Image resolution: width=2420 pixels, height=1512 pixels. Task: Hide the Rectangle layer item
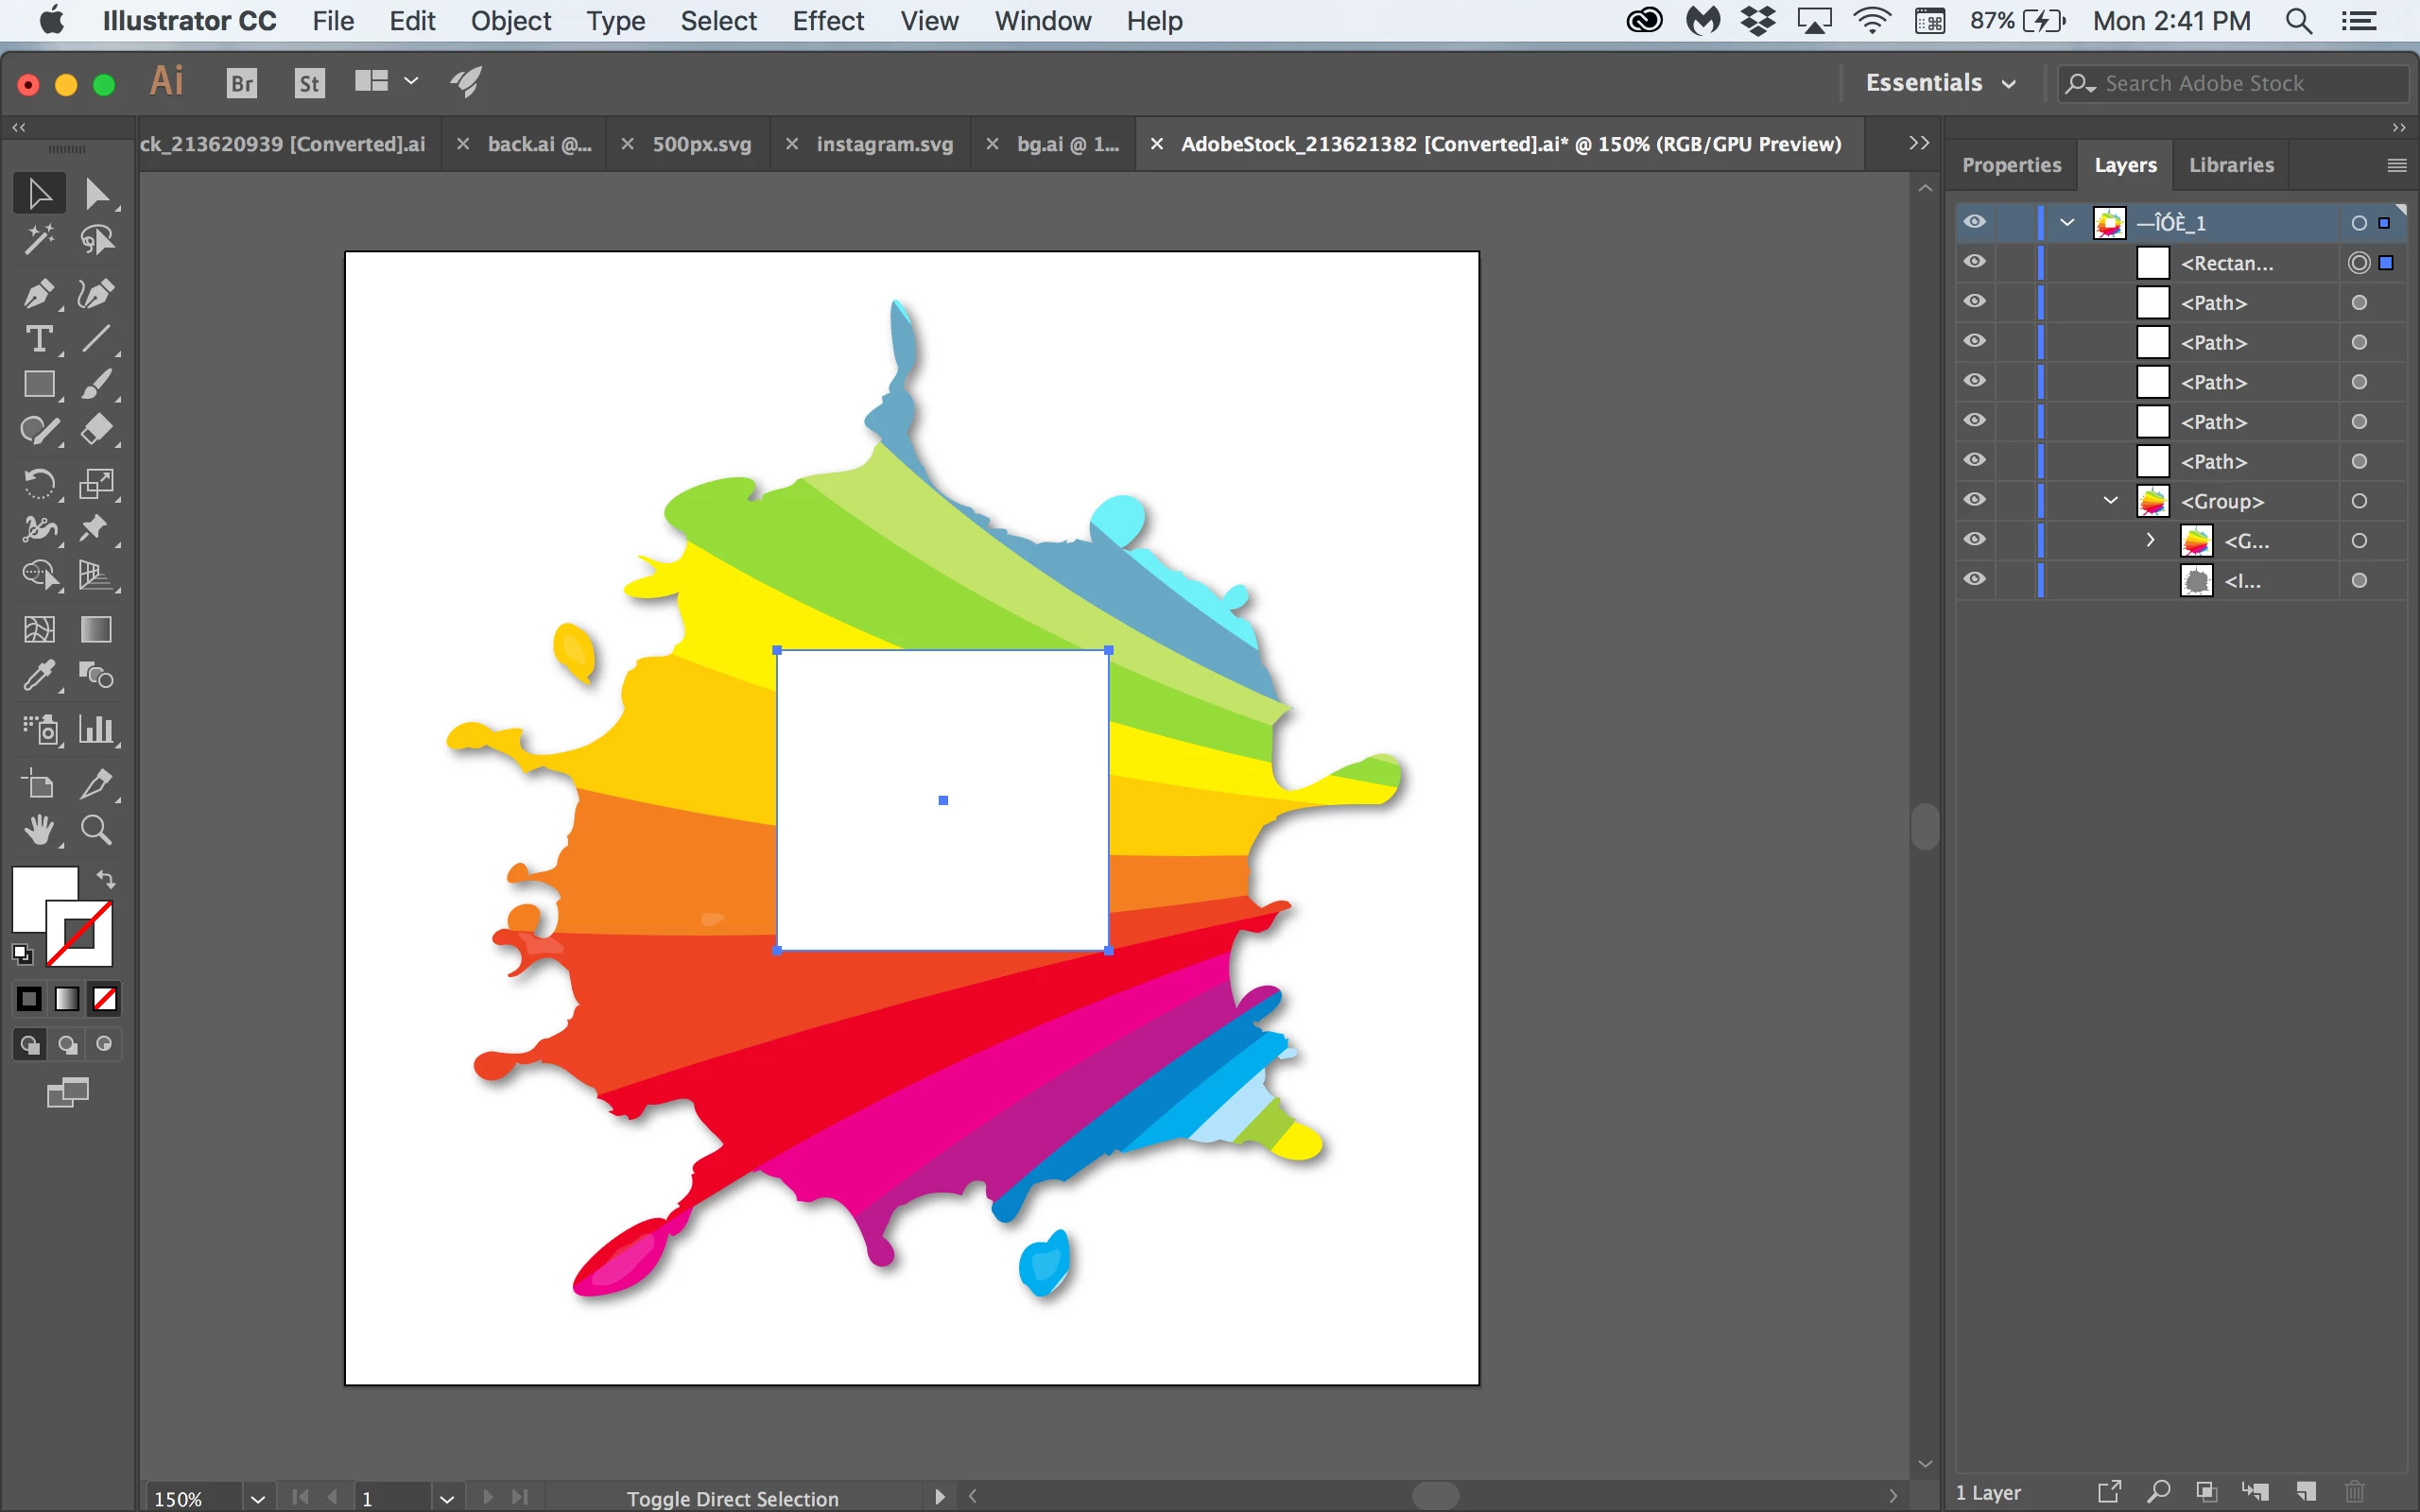pos(1974,262)
